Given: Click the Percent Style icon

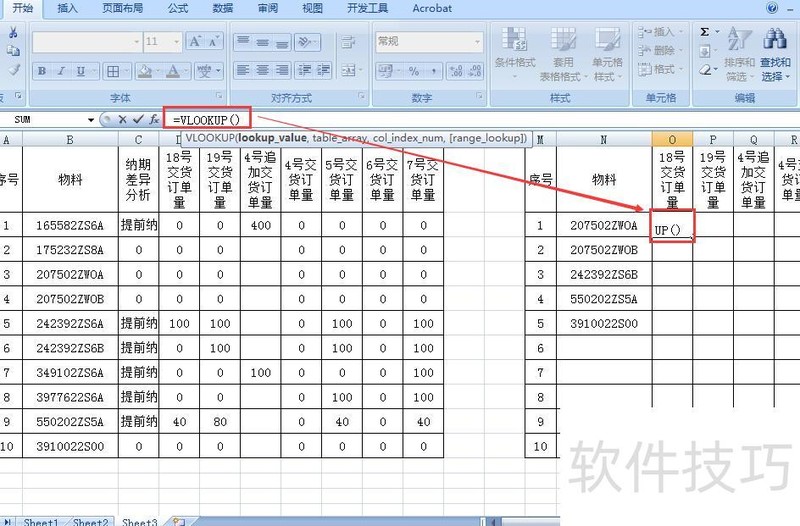Looking at the screenshot, I should [x=414, y=71].
